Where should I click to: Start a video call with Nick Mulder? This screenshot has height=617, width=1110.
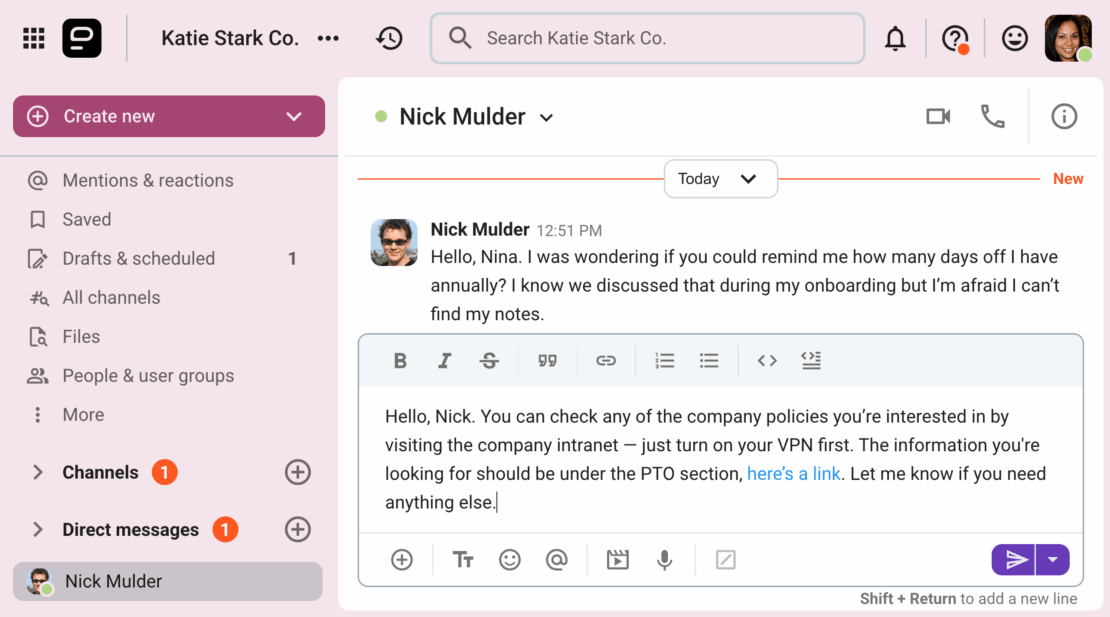pyautogui.click(x=937, y=117)
